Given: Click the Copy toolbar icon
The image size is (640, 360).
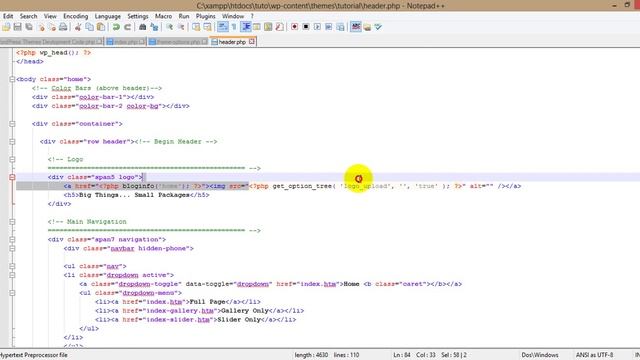Looking at the screenshot, I should [x=89, y=27].
